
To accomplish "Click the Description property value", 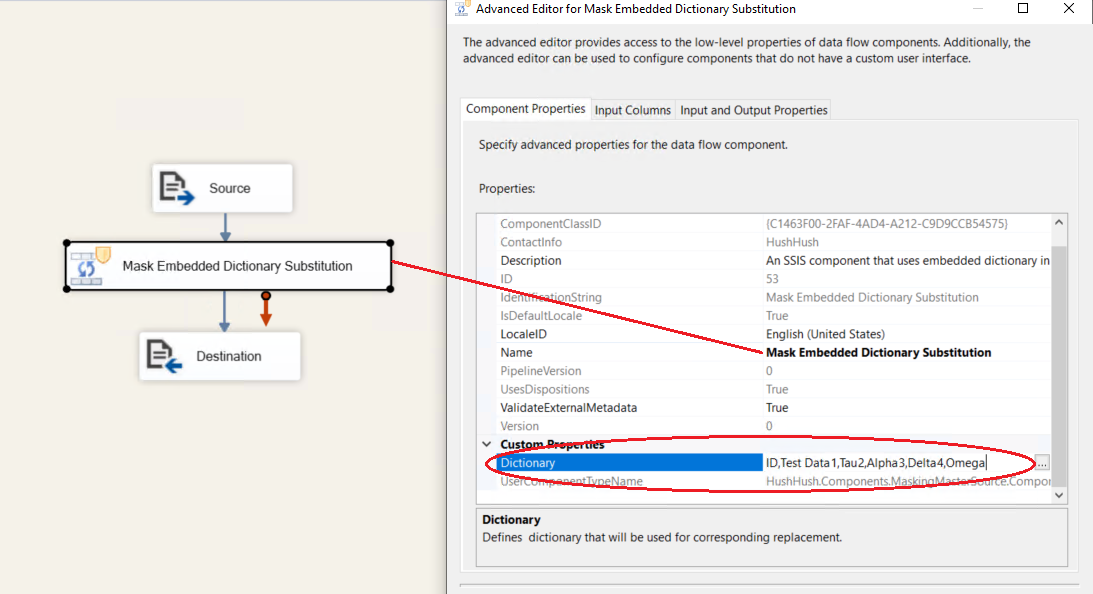I will point(905,261).
